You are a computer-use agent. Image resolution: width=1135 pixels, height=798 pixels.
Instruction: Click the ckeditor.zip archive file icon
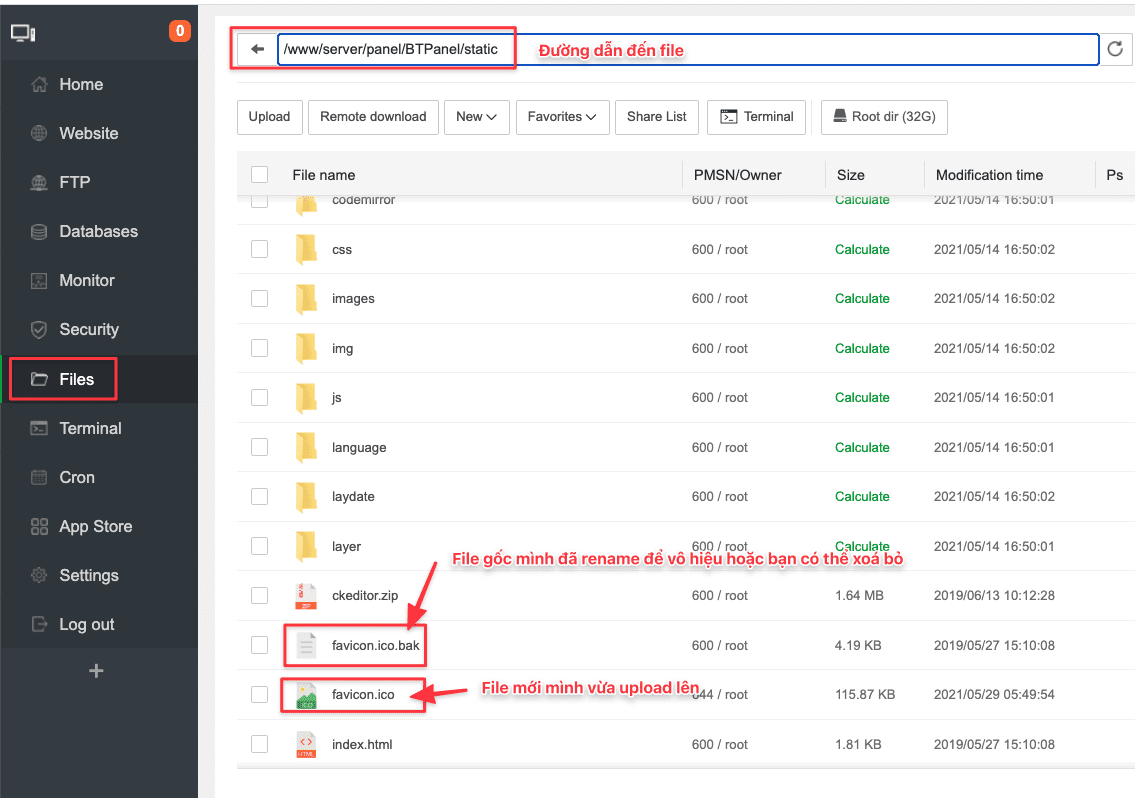(306, 596)
